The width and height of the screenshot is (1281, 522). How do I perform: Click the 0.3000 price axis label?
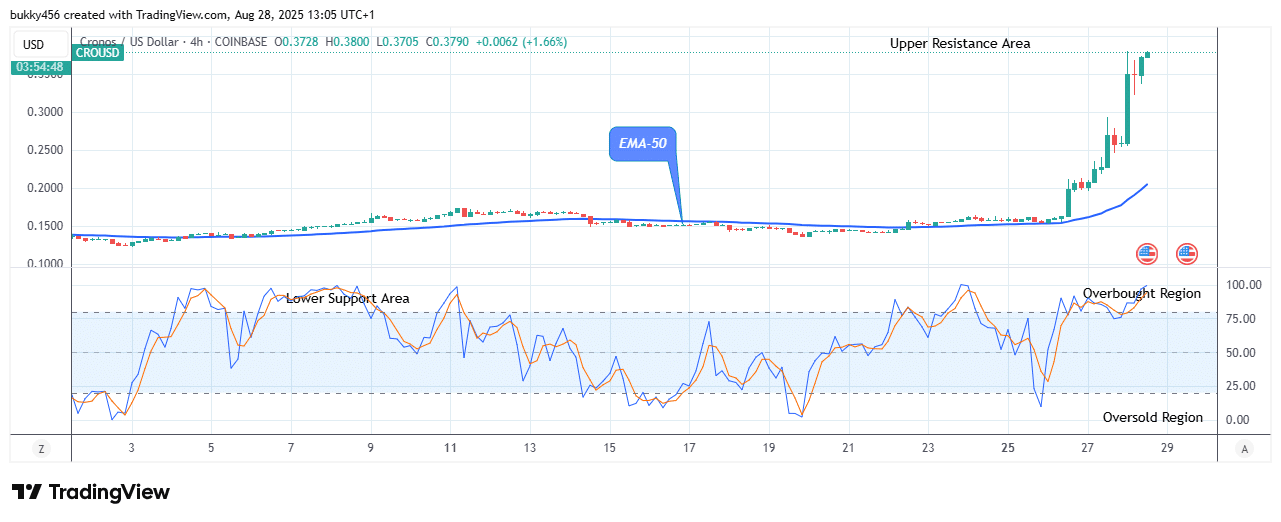[x=47, y=112]
